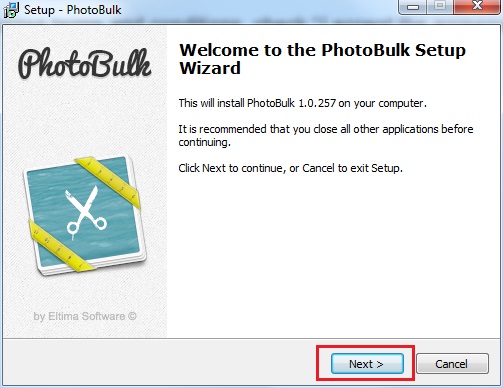The image size is (503, 388).
Task: Click the "by Eltima Software ©" credit text
Action: coord(85,316)
